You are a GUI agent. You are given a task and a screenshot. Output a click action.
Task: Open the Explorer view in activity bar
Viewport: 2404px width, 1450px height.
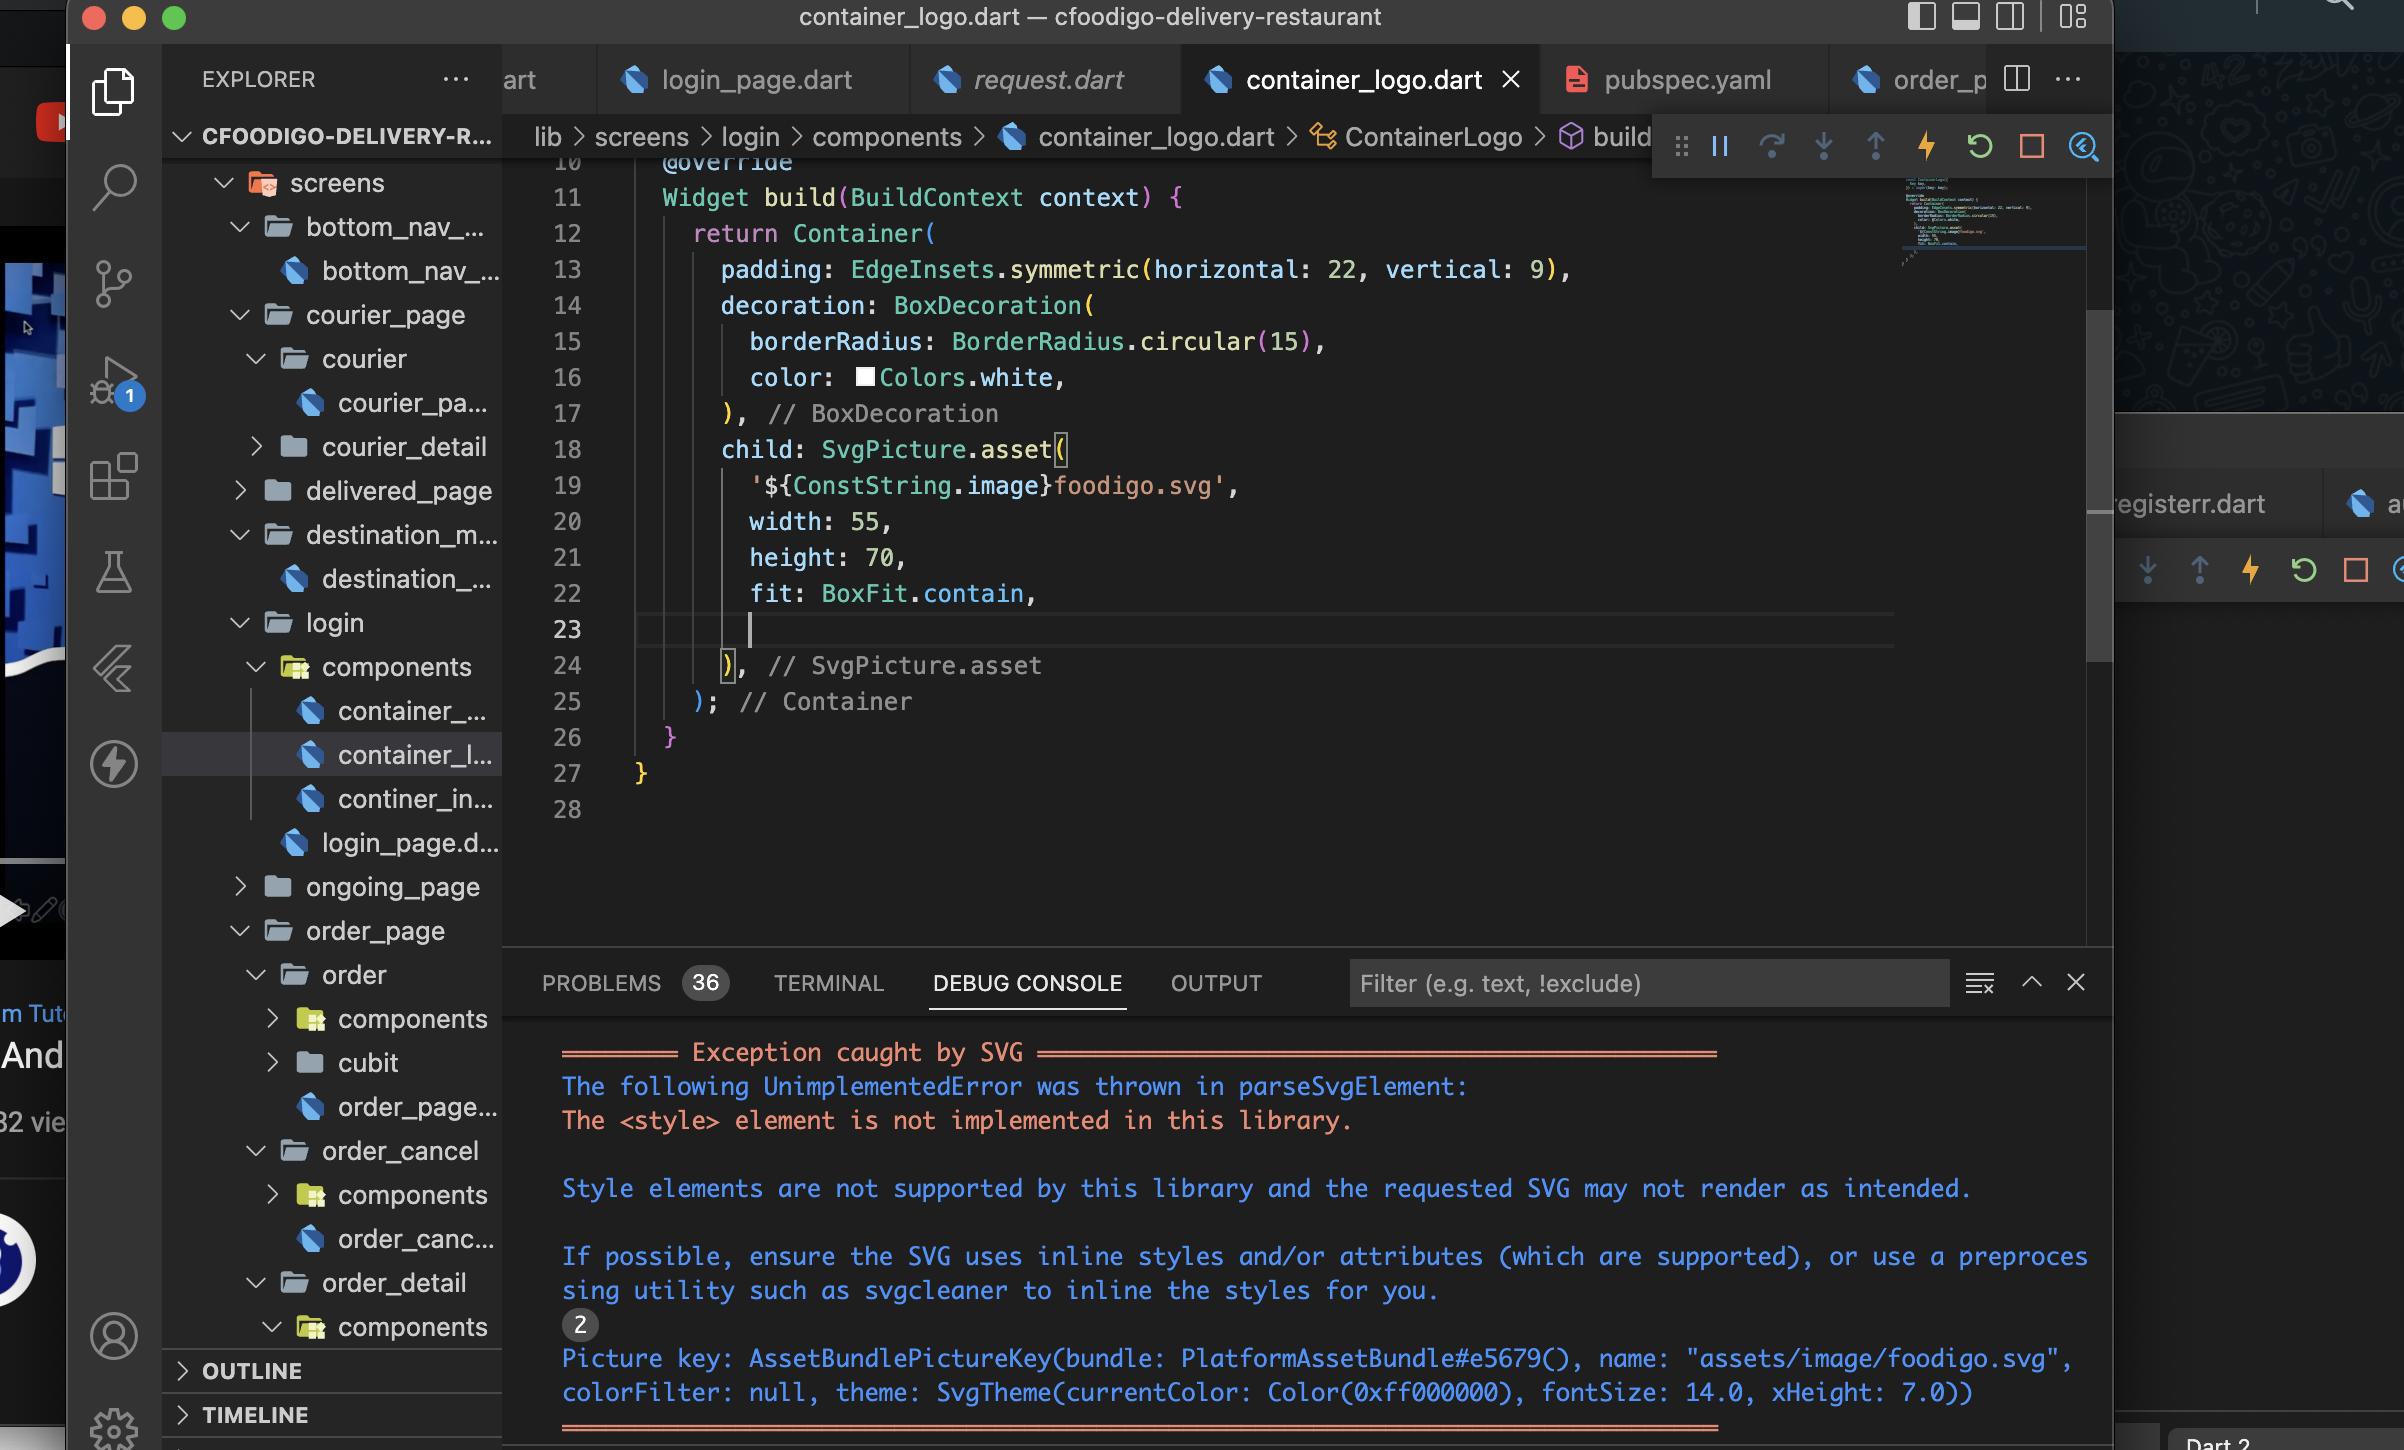tap(113, 92)
